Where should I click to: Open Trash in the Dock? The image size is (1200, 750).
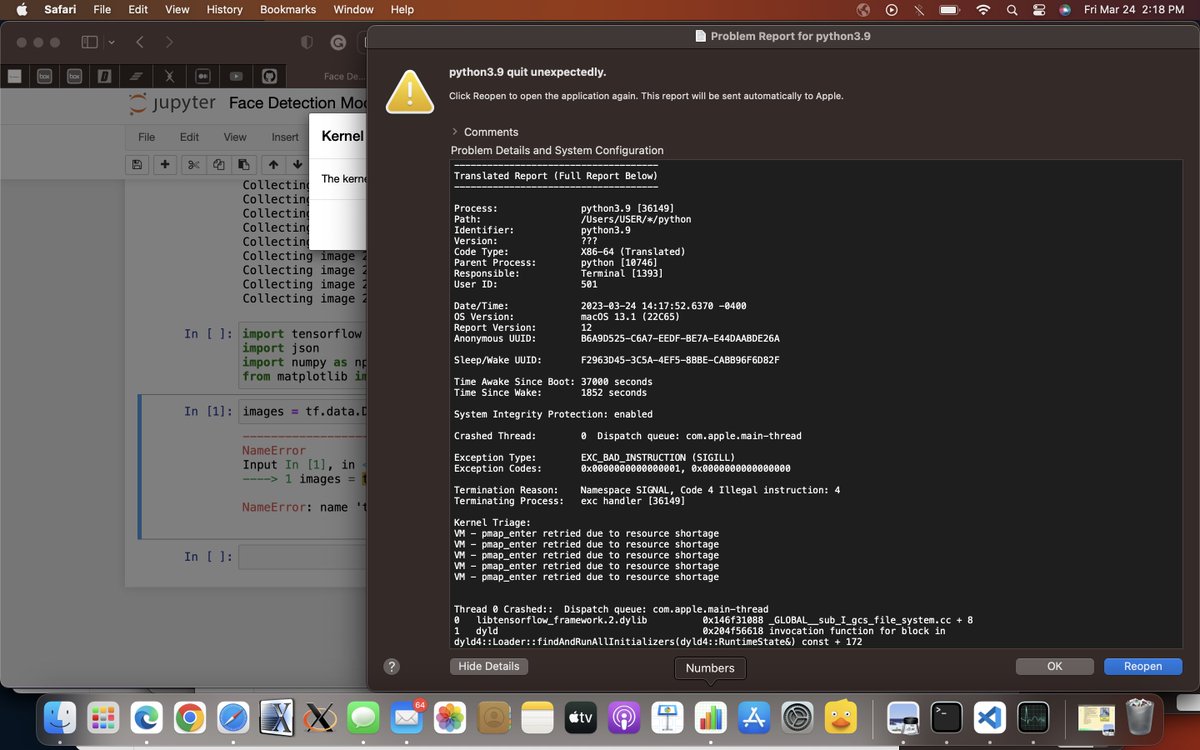pyautogui.click(x=1139, y=716)
